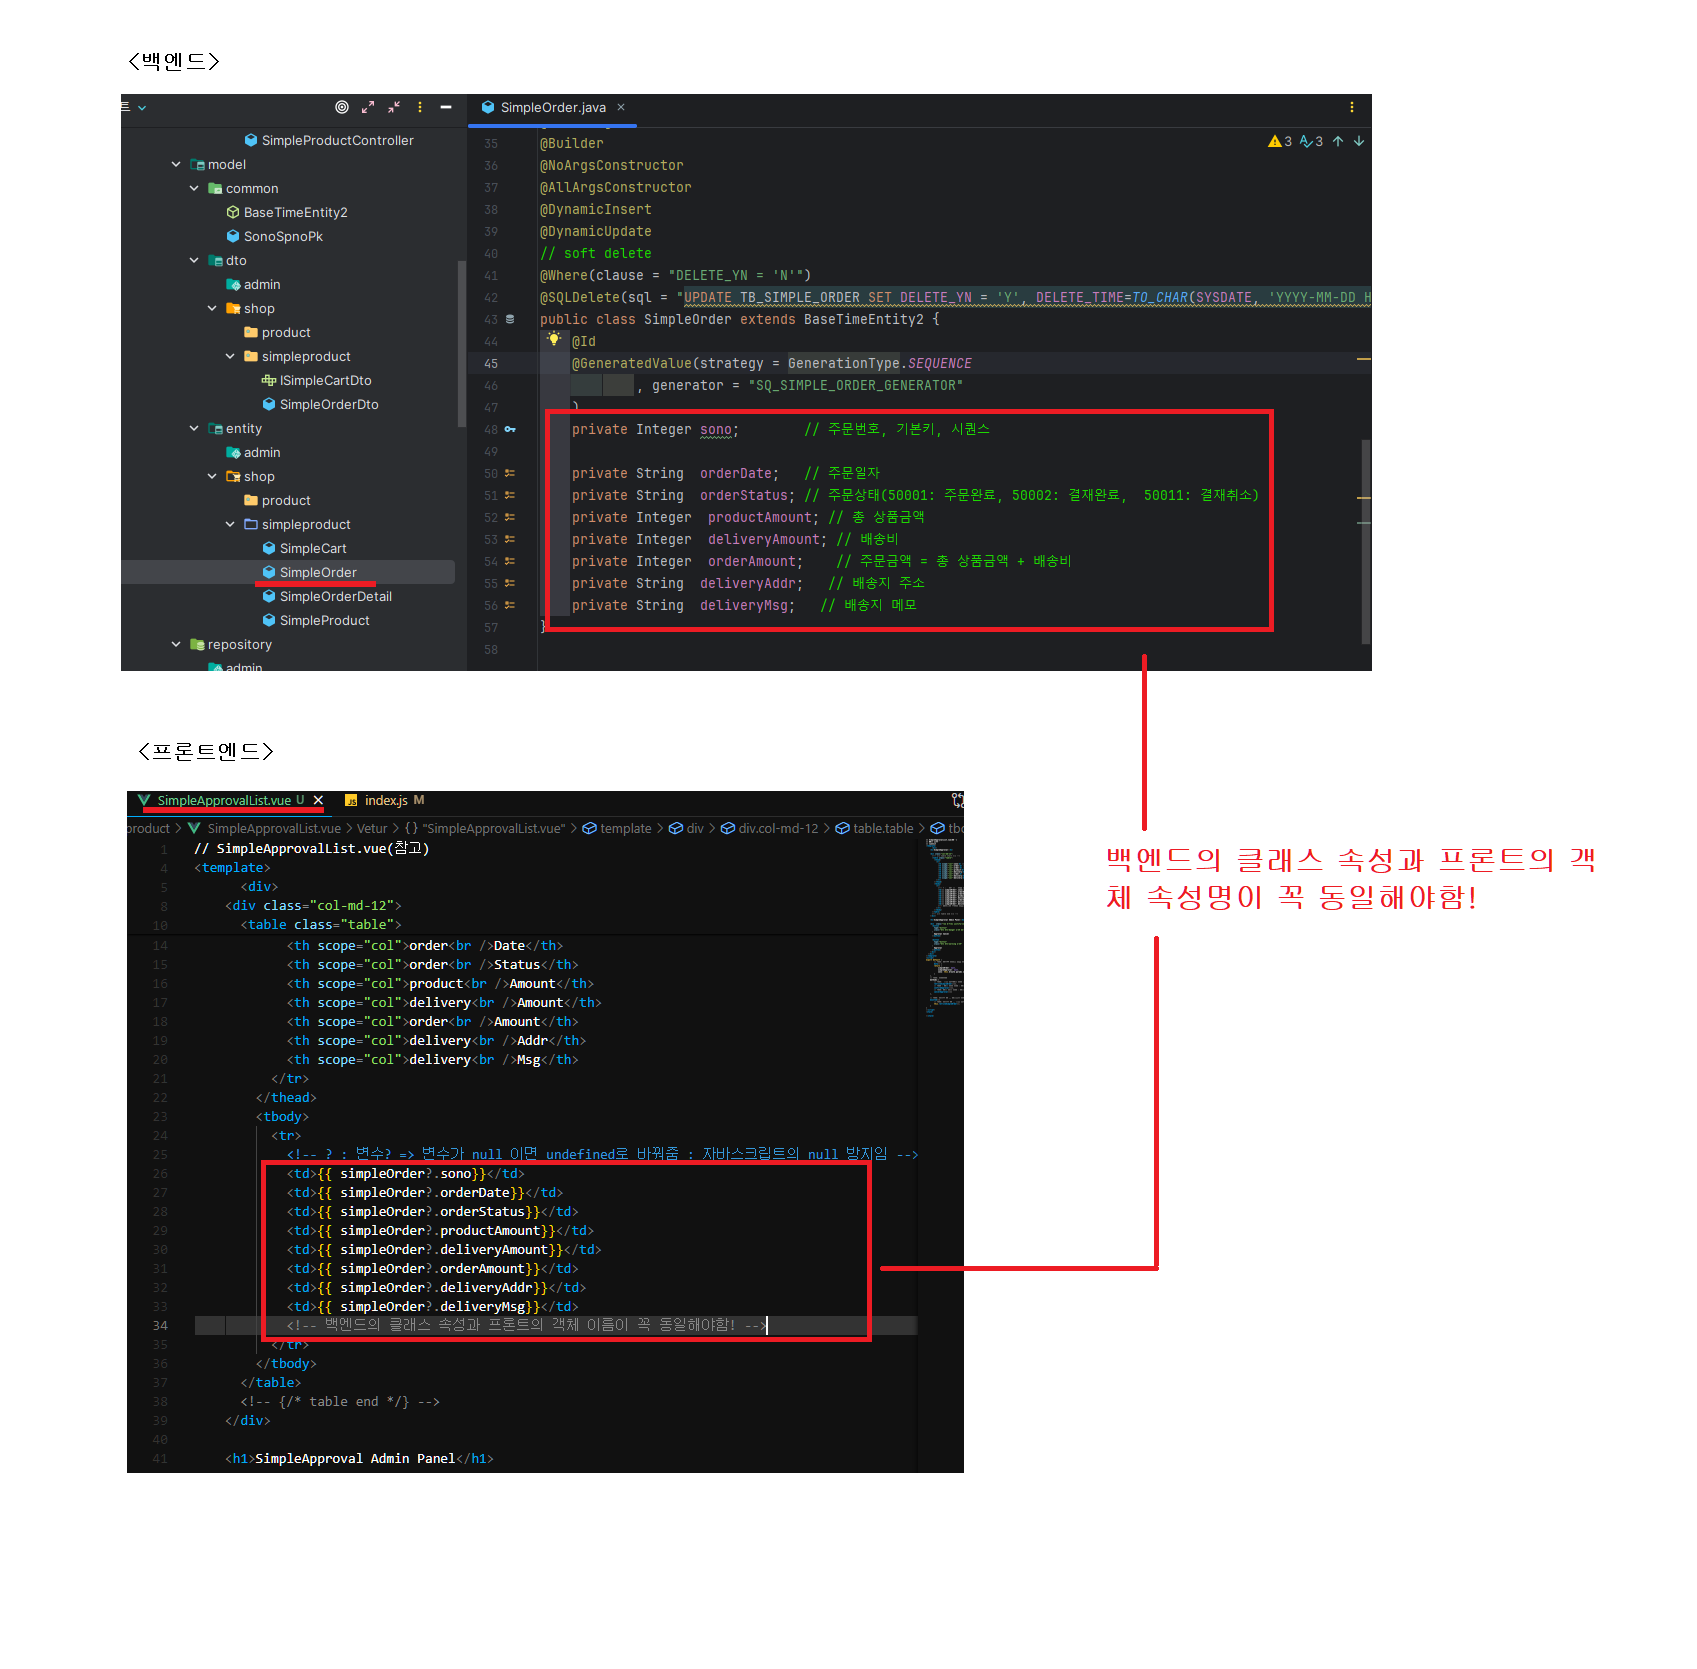Collapse the repository package

tap(176, 644)
